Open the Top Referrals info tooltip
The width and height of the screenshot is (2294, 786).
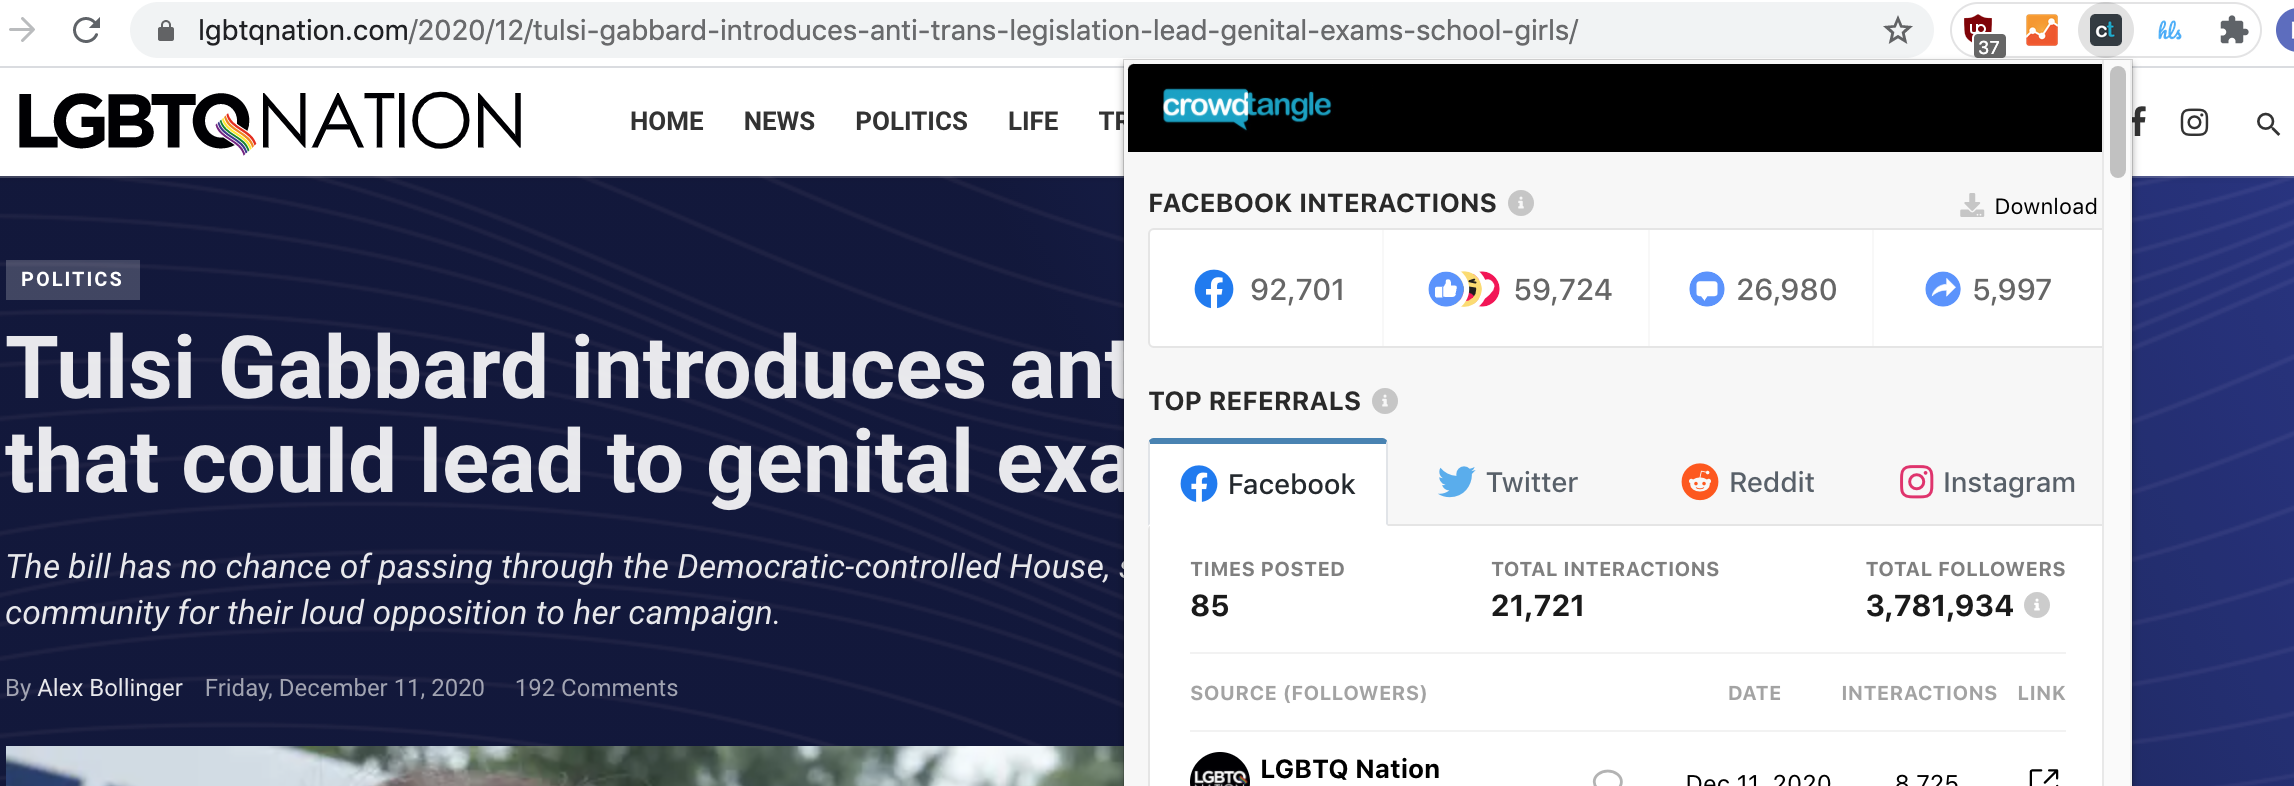click(1384, 400)
